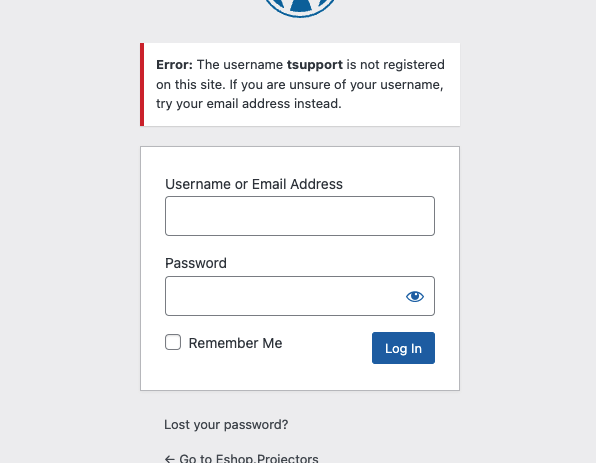Click the Username or Email Address label
Screen dimensions: 596x463
coord(254,184)
